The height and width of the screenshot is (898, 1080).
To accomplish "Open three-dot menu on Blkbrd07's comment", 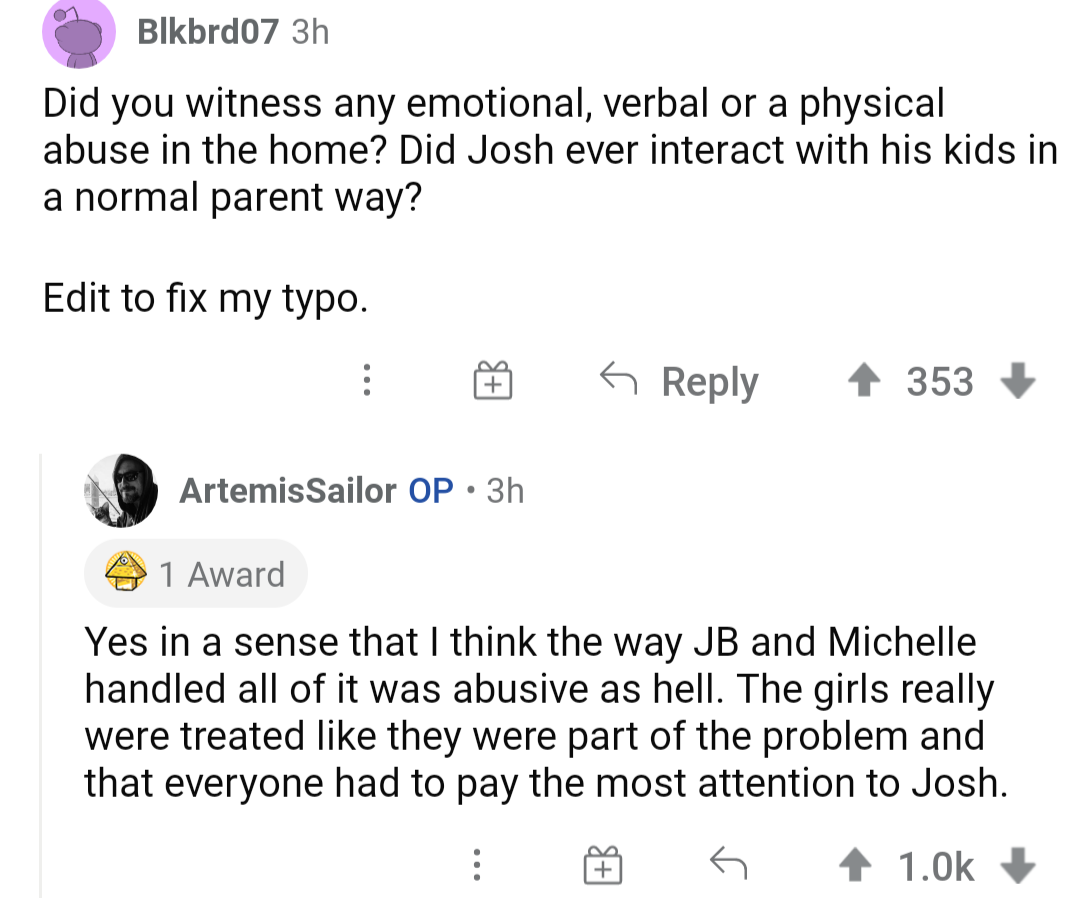I will coord(367,380).
